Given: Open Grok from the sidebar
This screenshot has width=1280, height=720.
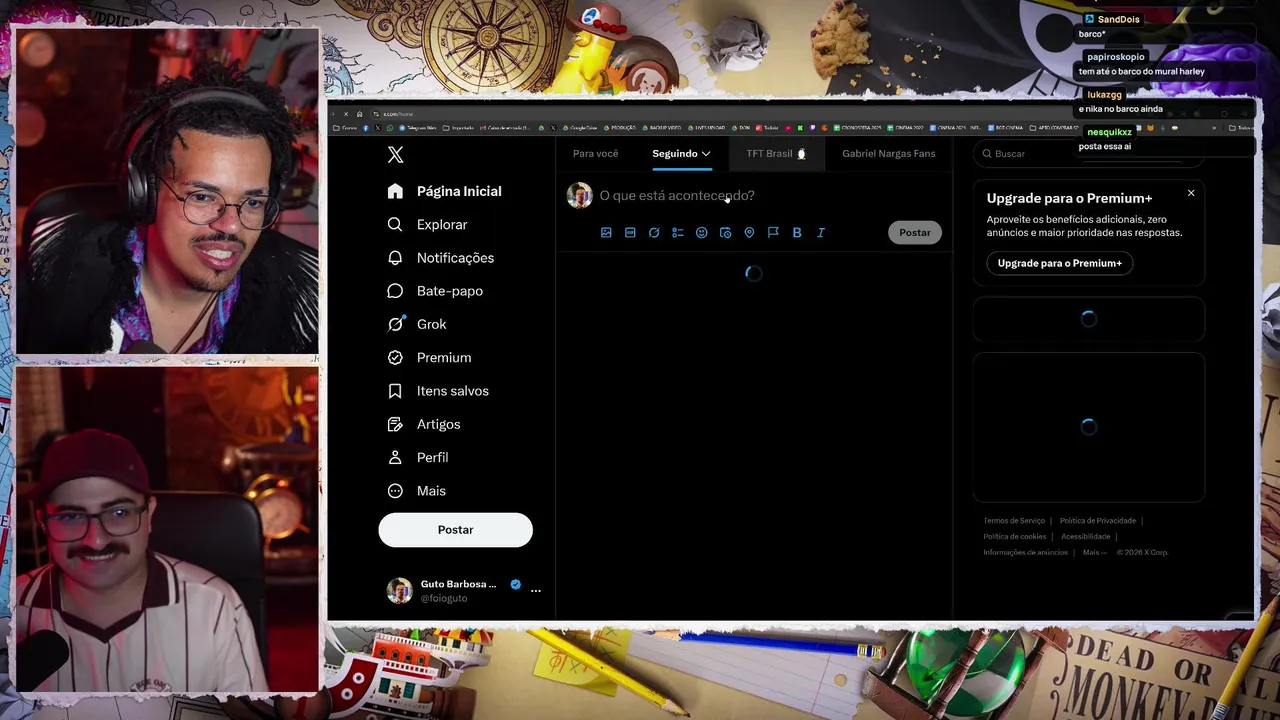Looking at the screenshot, I should tap(417, 324).
